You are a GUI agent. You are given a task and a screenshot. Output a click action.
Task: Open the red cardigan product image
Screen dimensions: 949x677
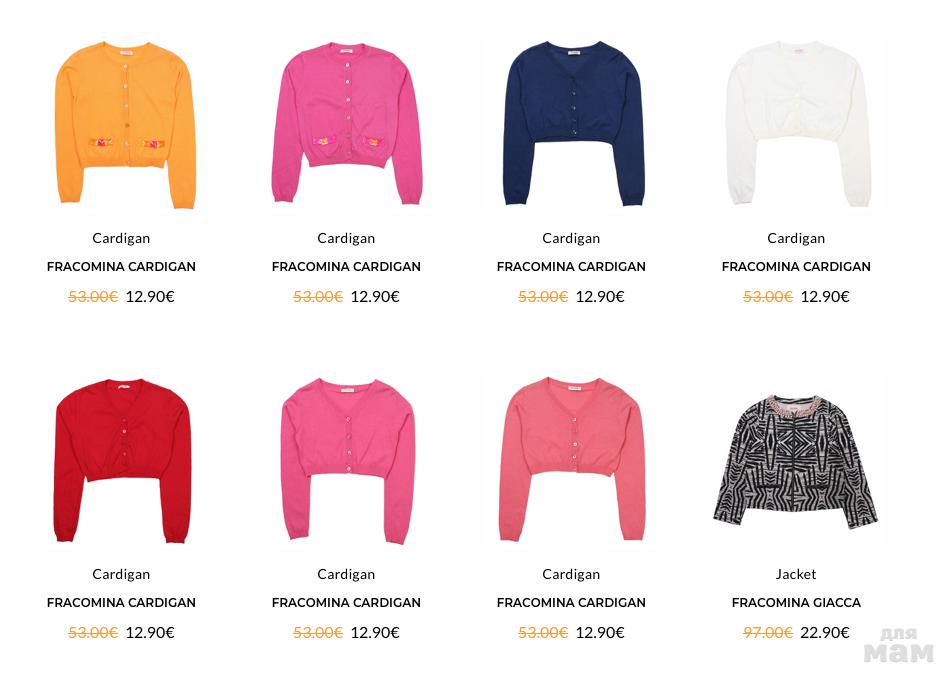coord(122,460)
